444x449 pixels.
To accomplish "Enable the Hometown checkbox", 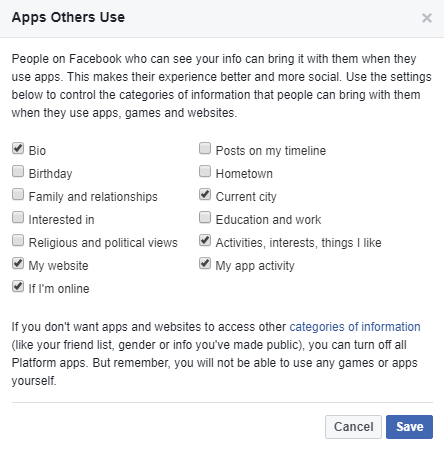I will [205, 171].
